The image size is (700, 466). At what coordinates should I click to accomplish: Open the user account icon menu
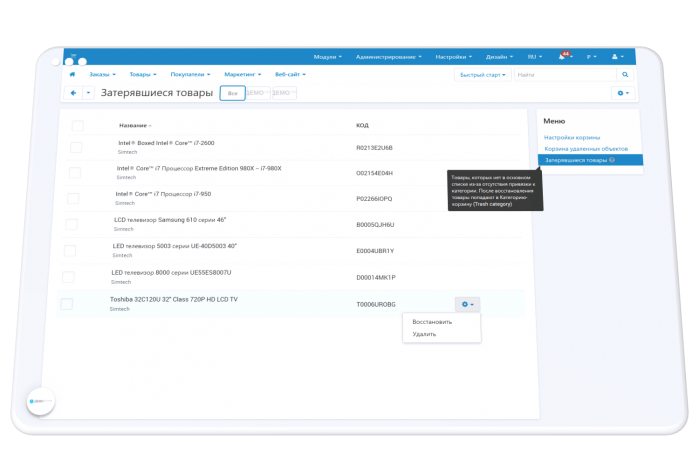[617, 57]
